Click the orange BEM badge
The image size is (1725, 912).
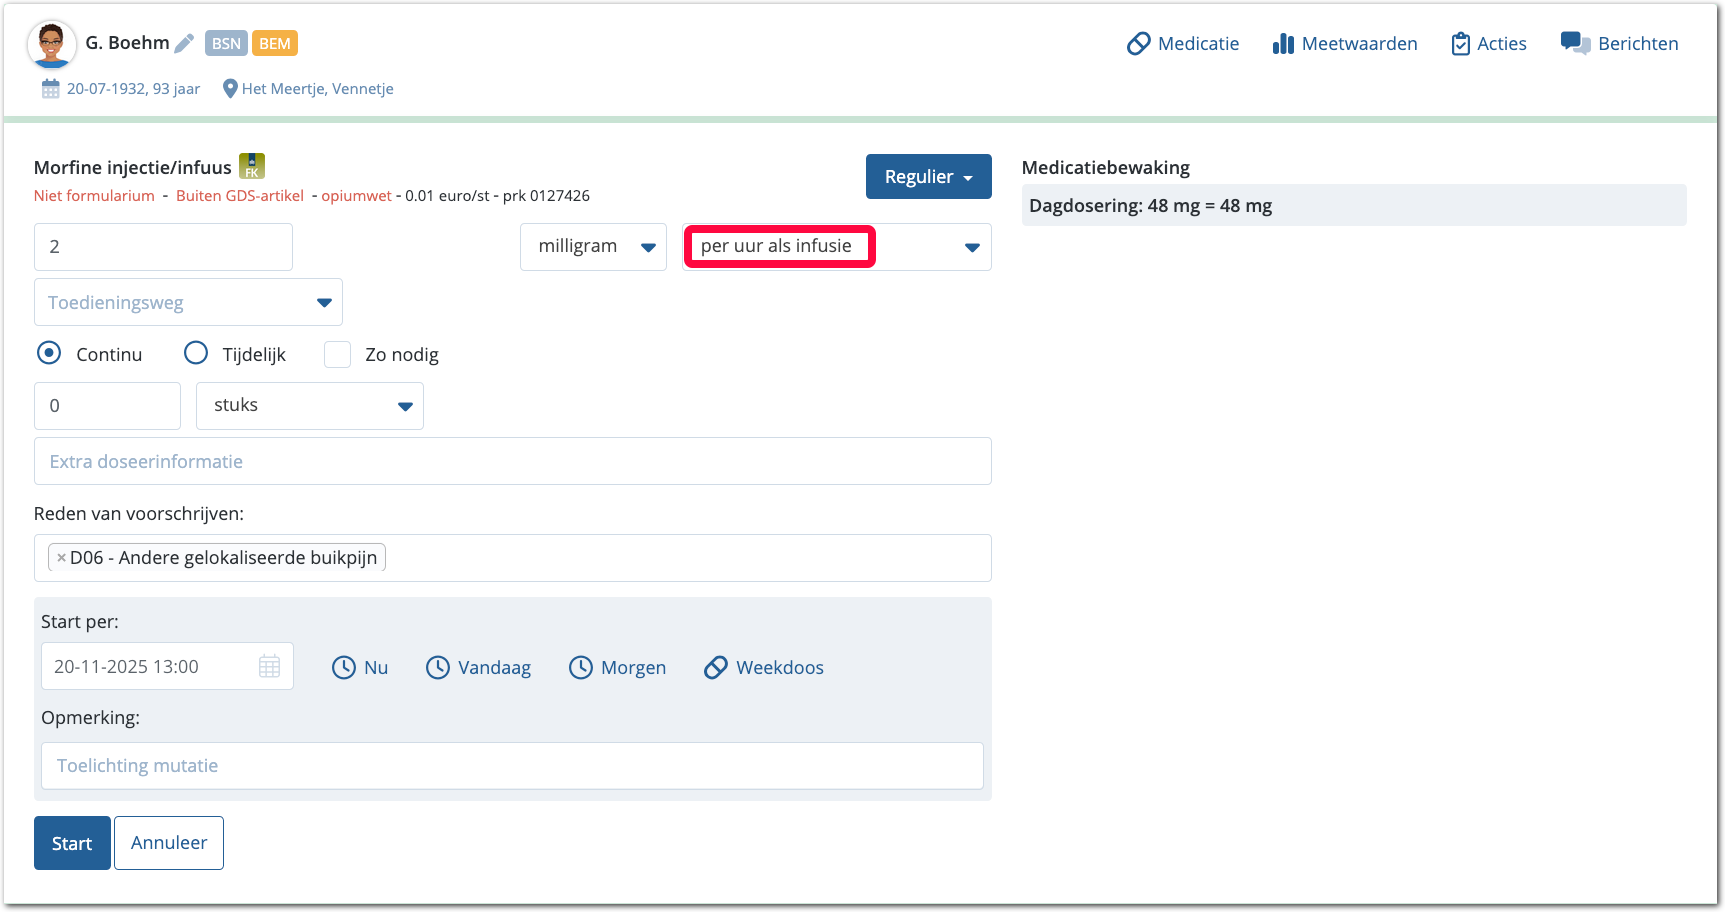(274, 43)
